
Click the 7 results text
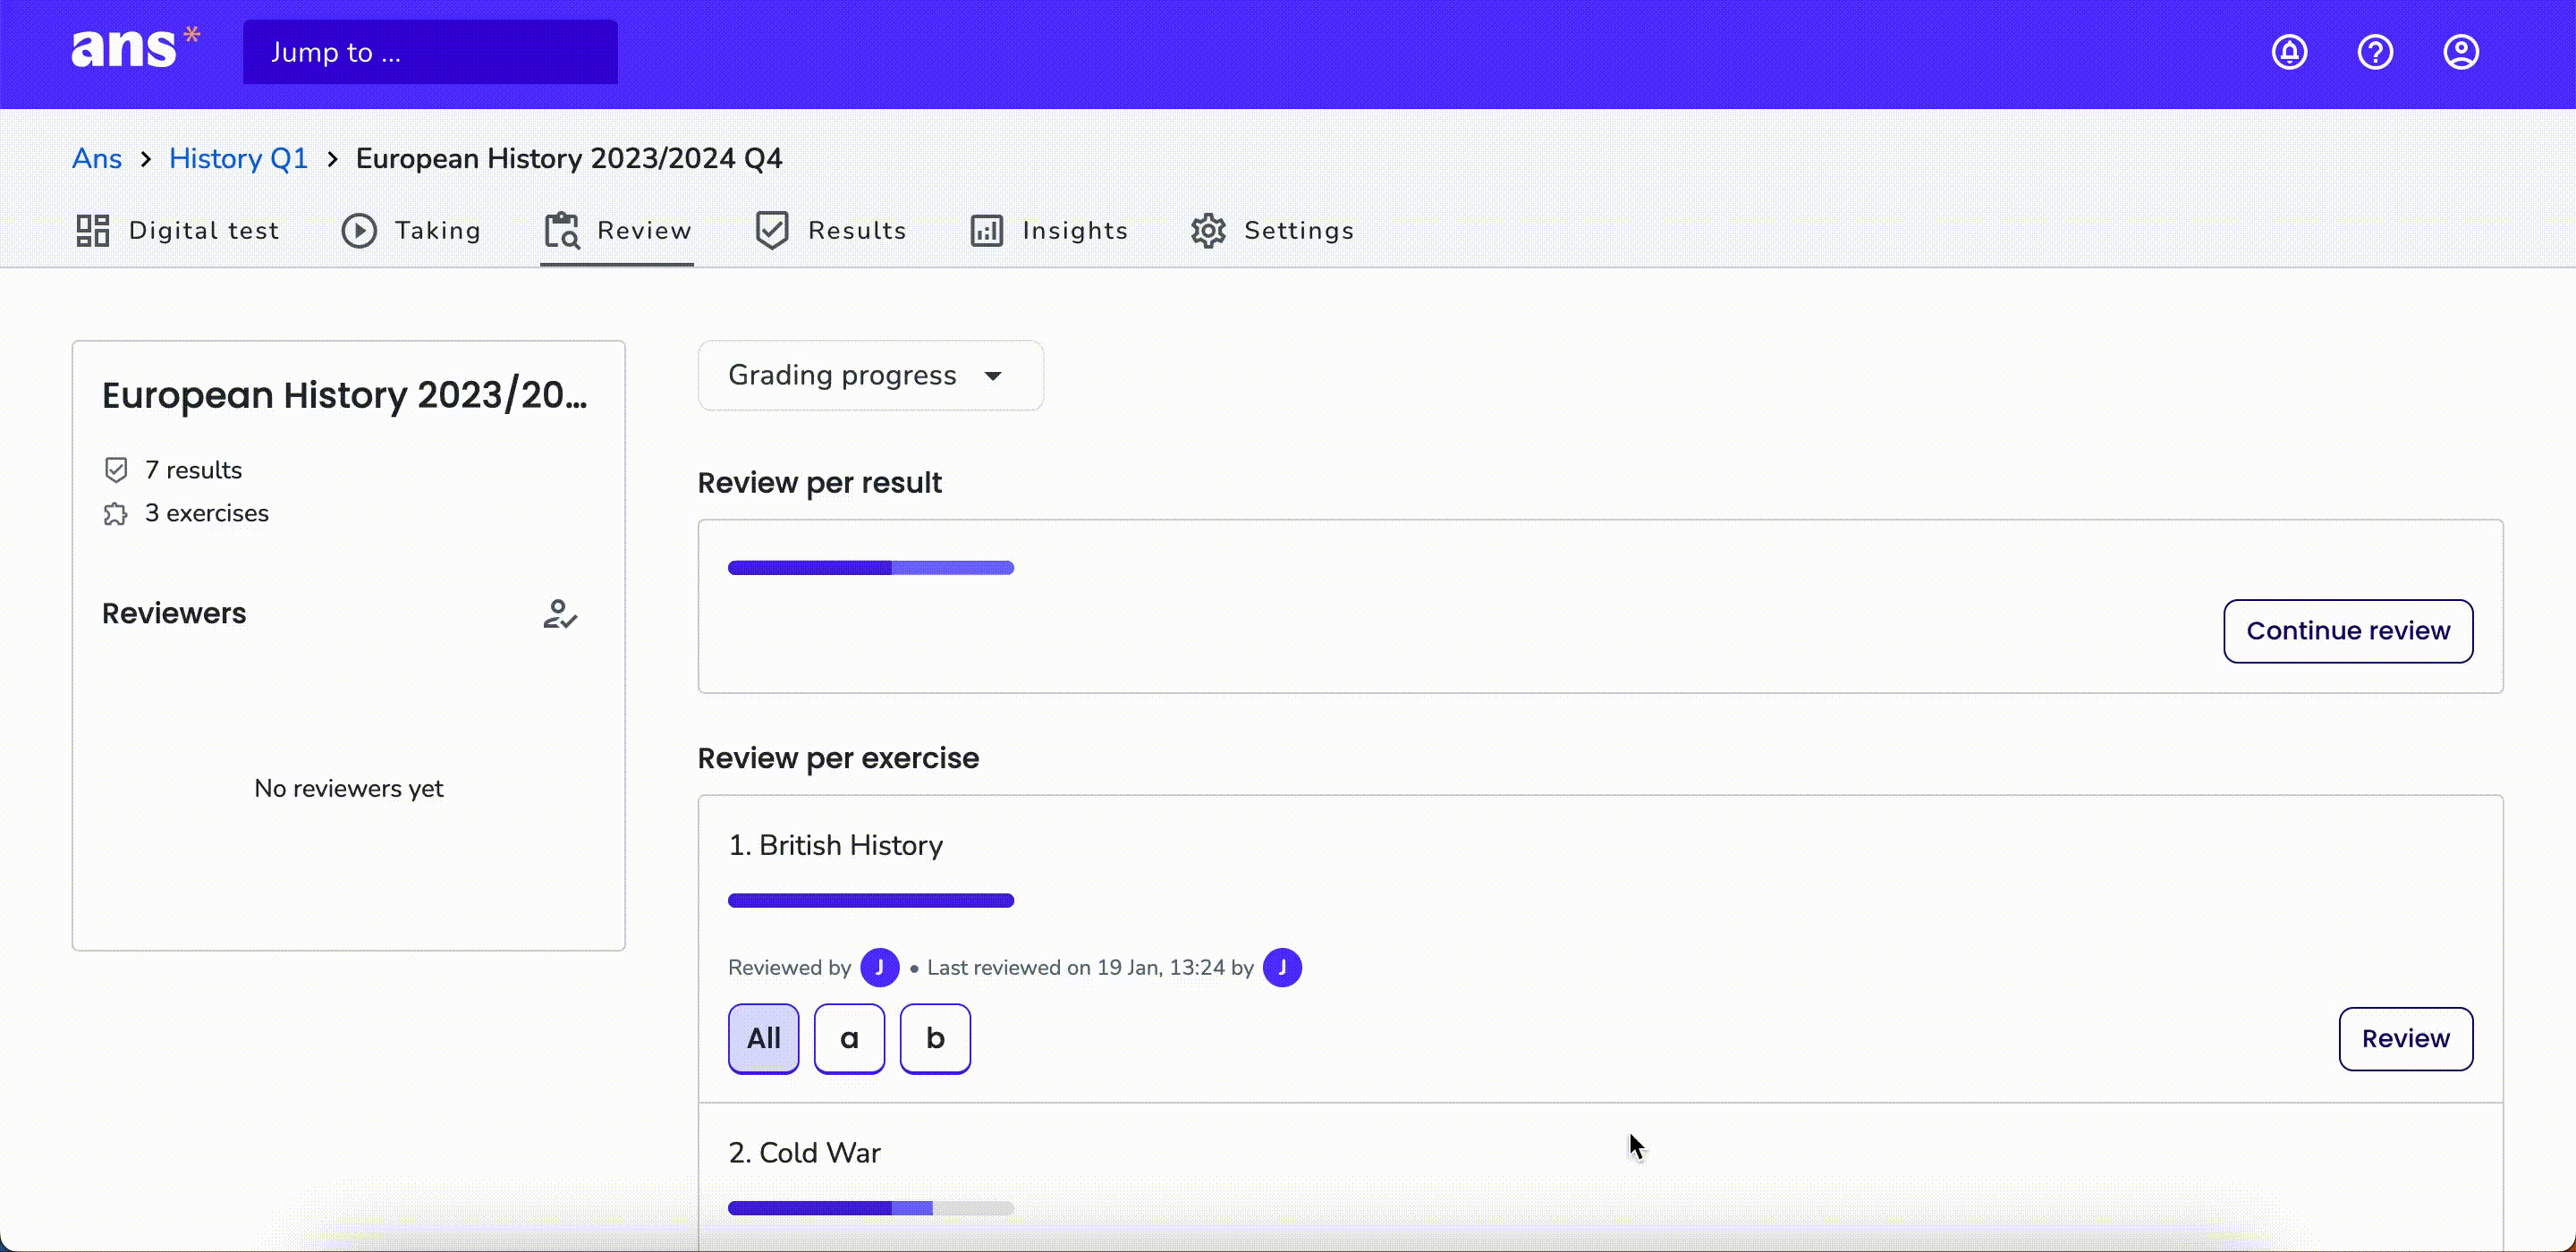click(x=193, y=469)
